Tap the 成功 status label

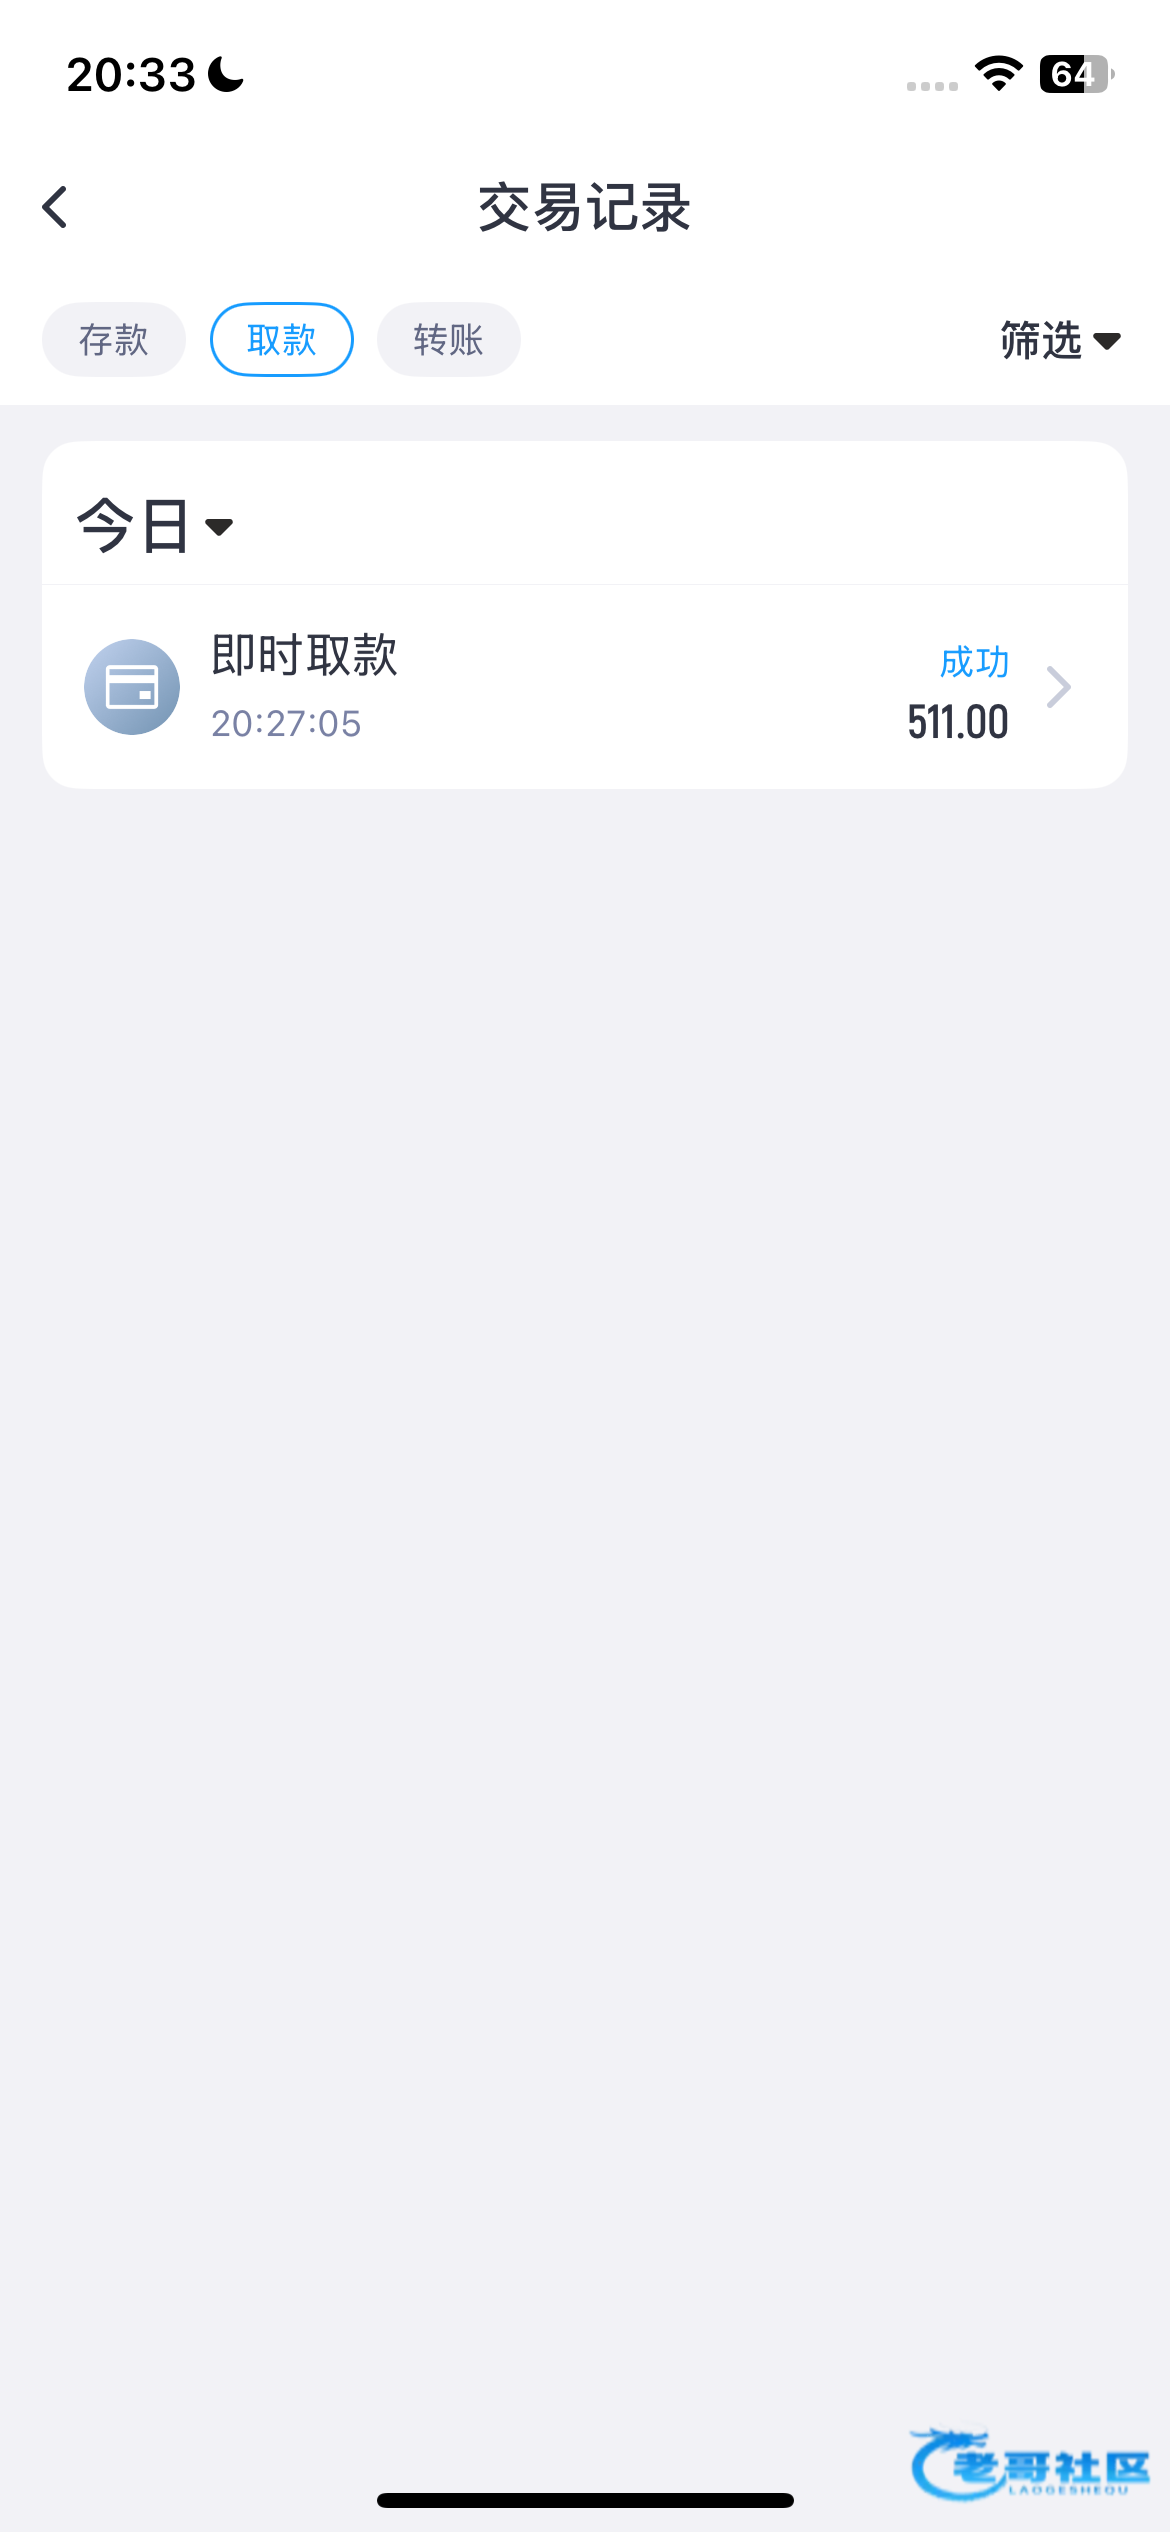pos(974,662)
